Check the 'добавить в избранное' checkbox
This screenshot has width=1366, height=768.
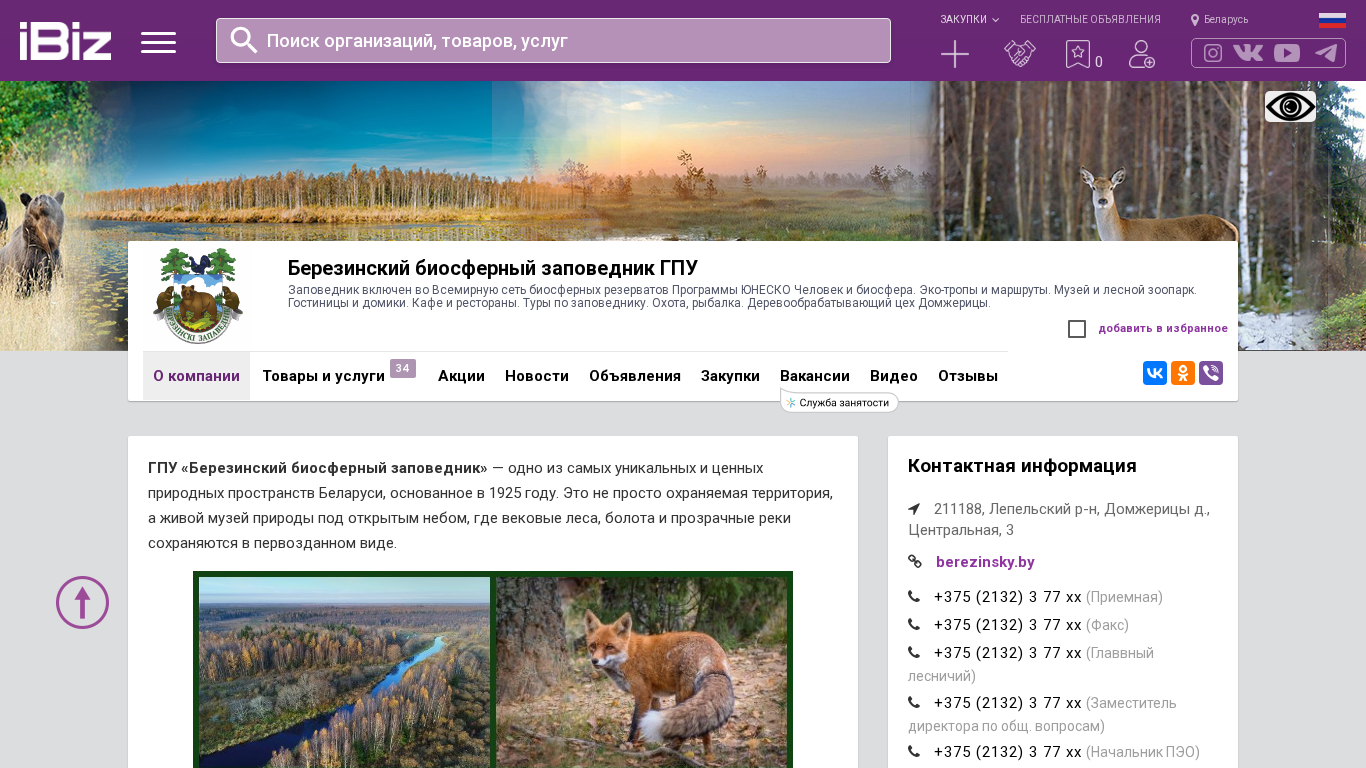1077,329
